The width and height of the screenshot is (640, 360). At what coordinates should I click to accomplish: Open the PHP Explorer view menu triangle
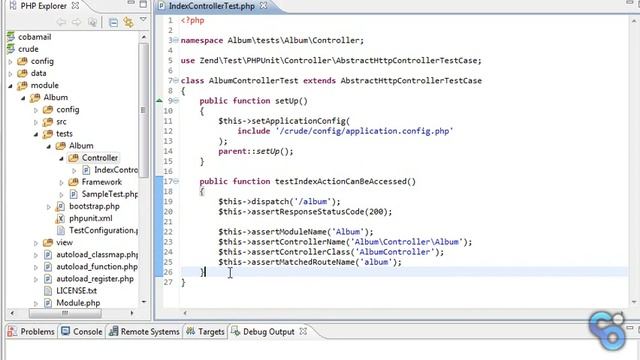pyautogui.click(x=143, y=20)
